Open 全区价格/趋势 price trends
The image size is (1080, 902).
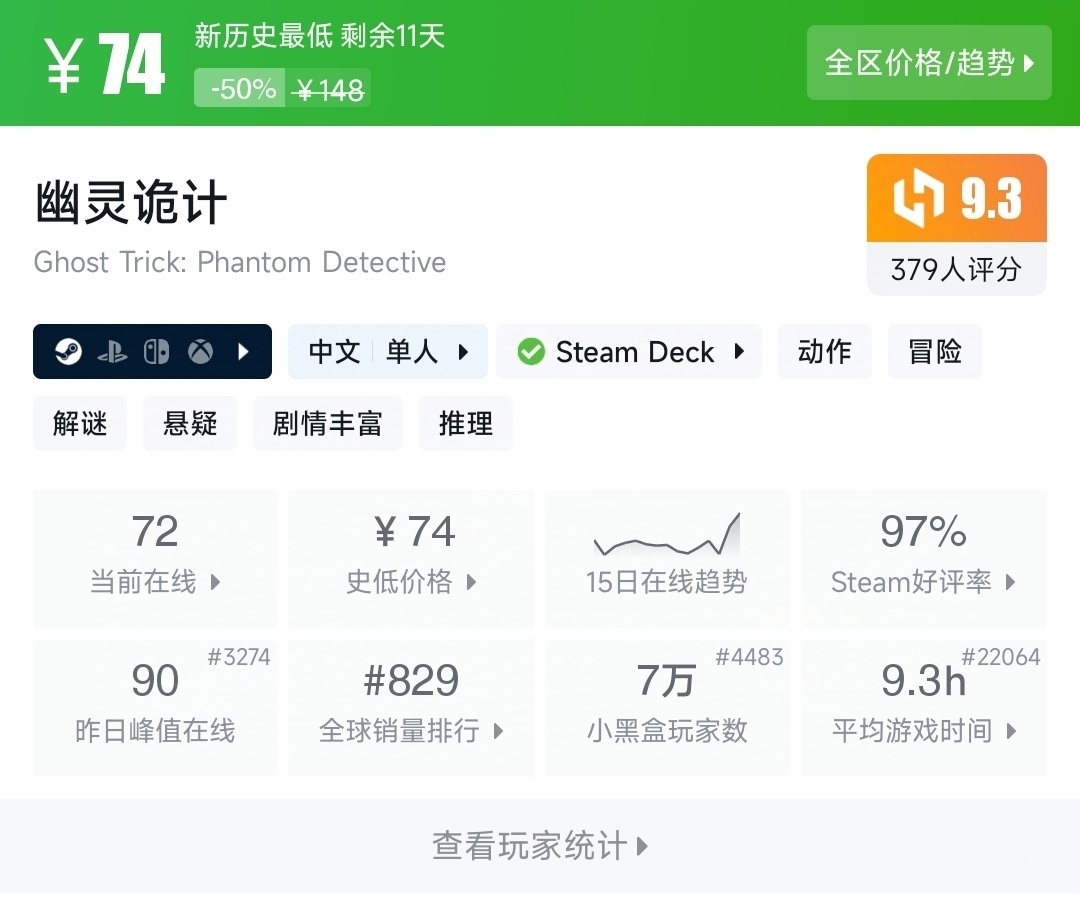click(929, 62)
